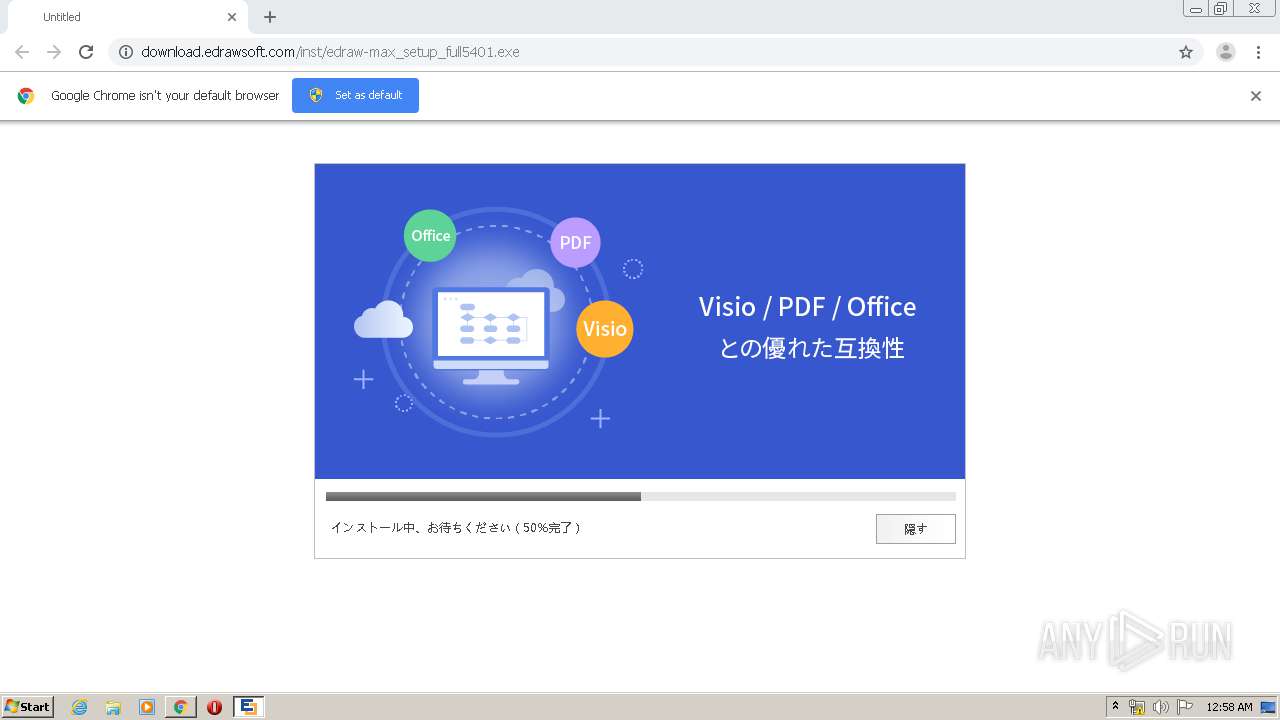Image resolution: width=1280 pixels, height=720 pixels.
Task: Click the monitor illustration in installer
Action: point(491,336)
